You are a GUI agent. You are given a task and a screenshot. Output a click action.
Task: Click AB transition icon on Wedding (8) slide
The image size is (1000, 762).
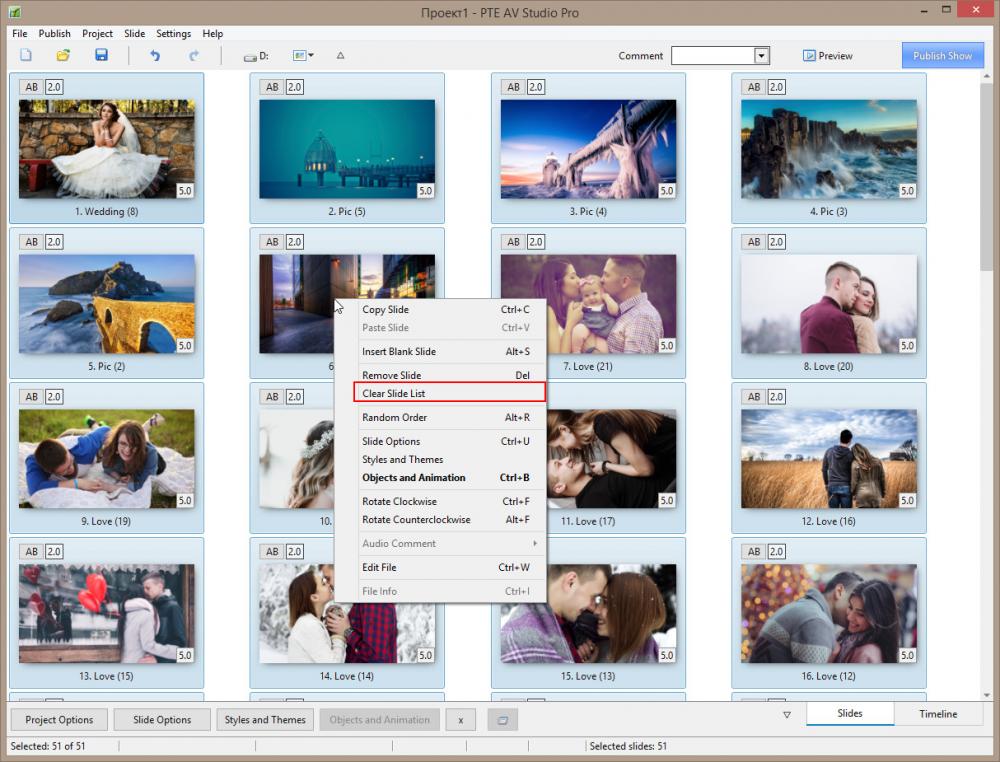[x=31, y=87]
